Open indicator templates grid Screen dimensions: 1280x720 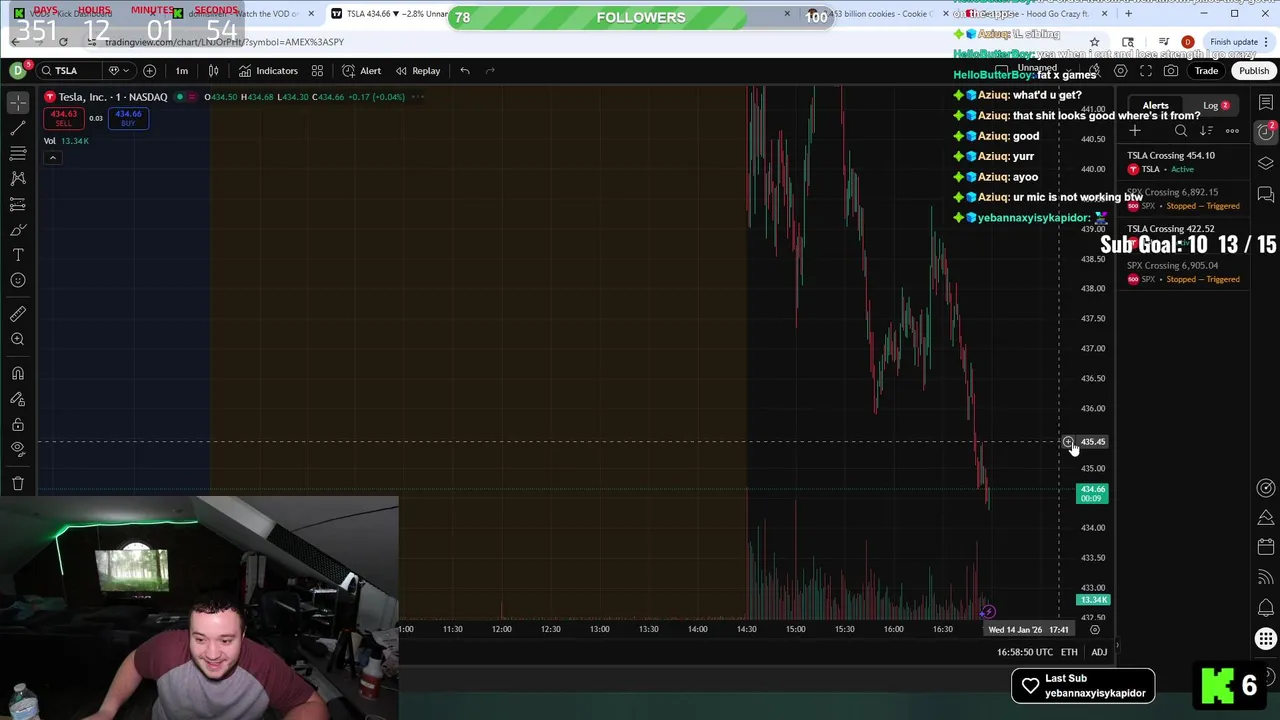pos(317,70)
